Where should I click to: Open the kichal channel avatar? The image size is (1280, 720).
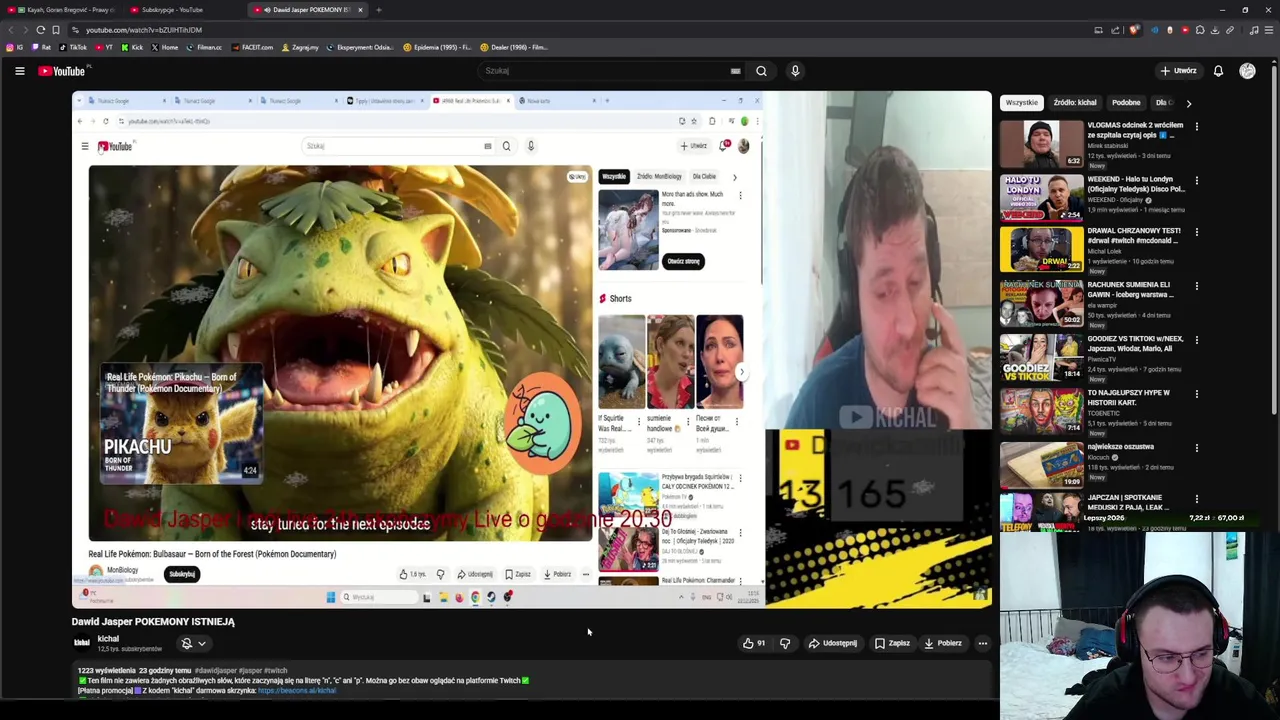82,643
